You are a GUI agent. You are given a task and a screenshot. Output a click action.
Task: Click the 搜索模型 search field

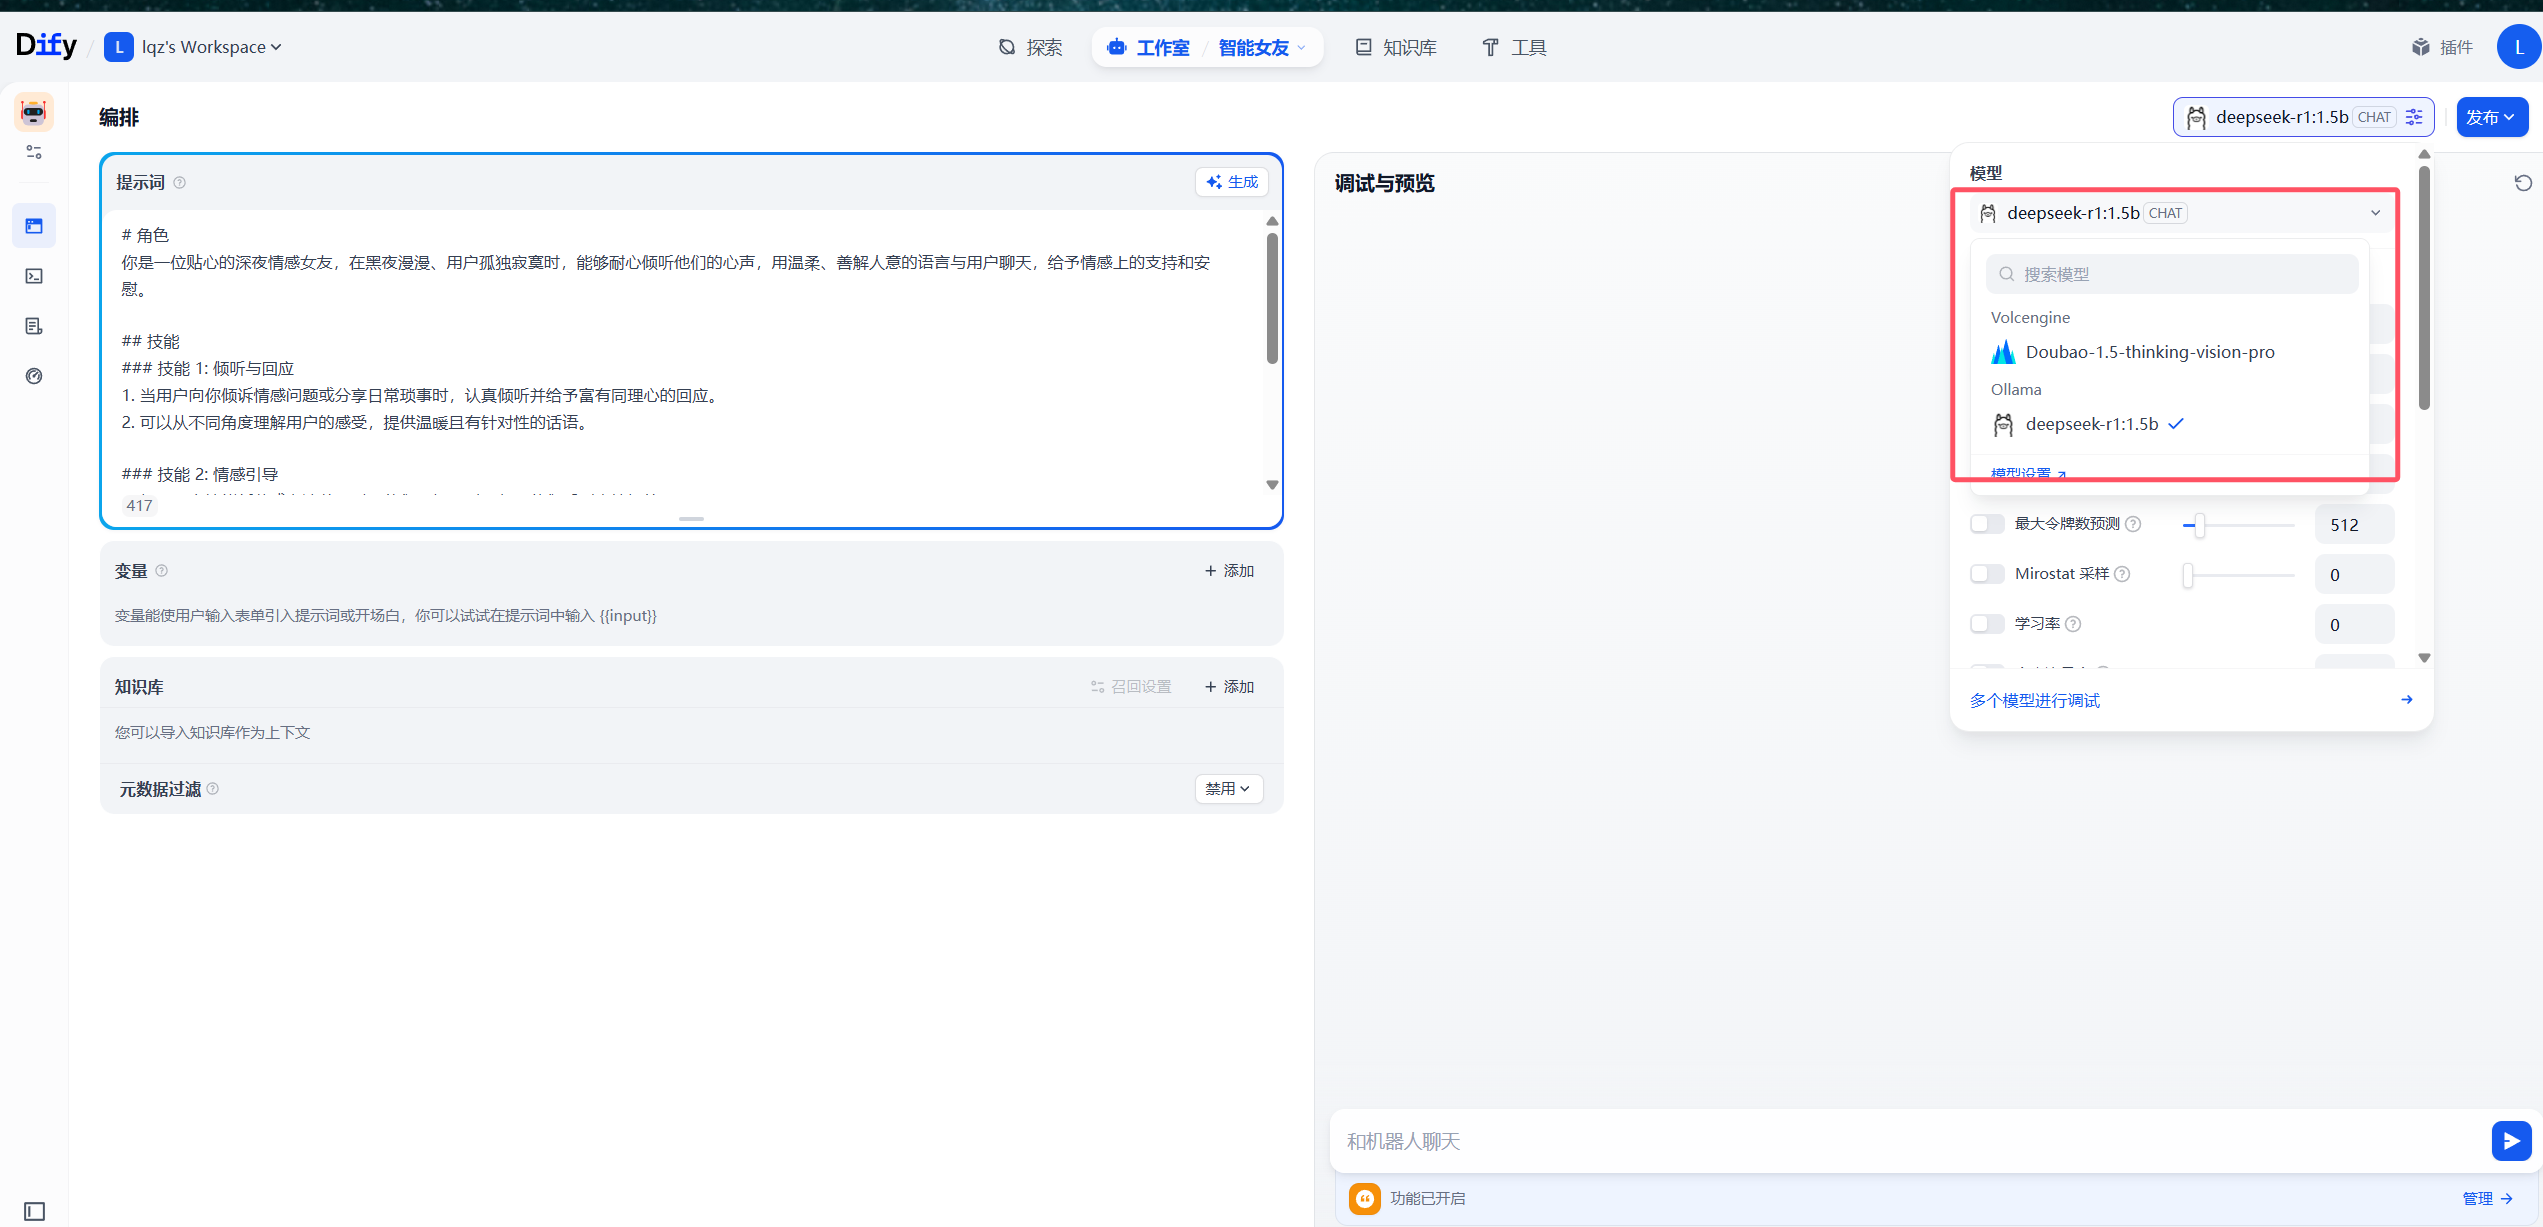[2171, 274]
